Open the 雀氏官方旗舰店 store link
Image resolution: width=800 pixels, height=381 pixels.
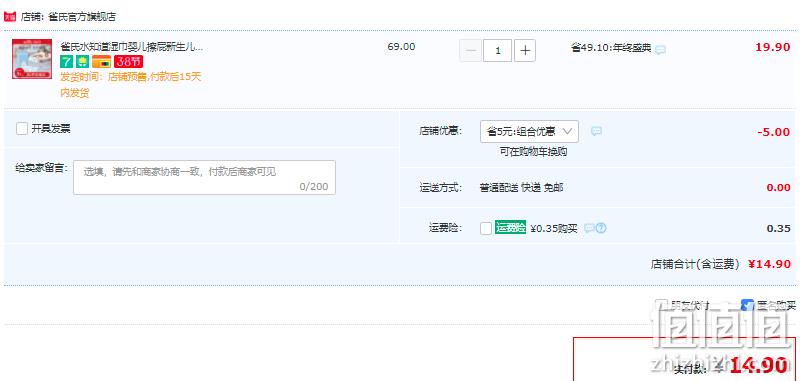(x=82, y=17)
